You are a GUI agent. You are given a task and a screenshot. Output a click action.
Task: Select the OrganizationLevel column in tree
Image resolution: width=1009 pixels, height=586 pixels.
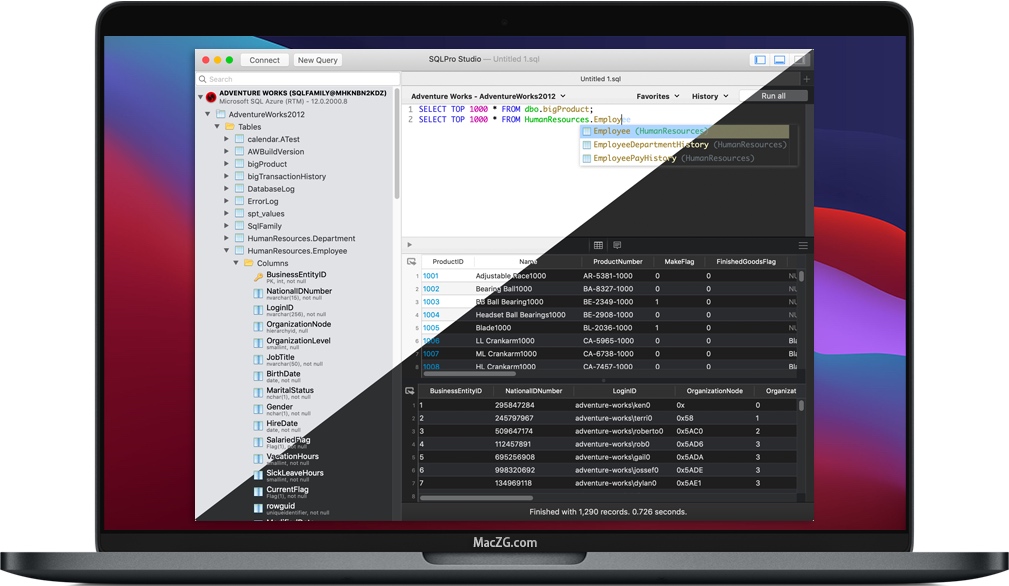click(x=299, y=341)
